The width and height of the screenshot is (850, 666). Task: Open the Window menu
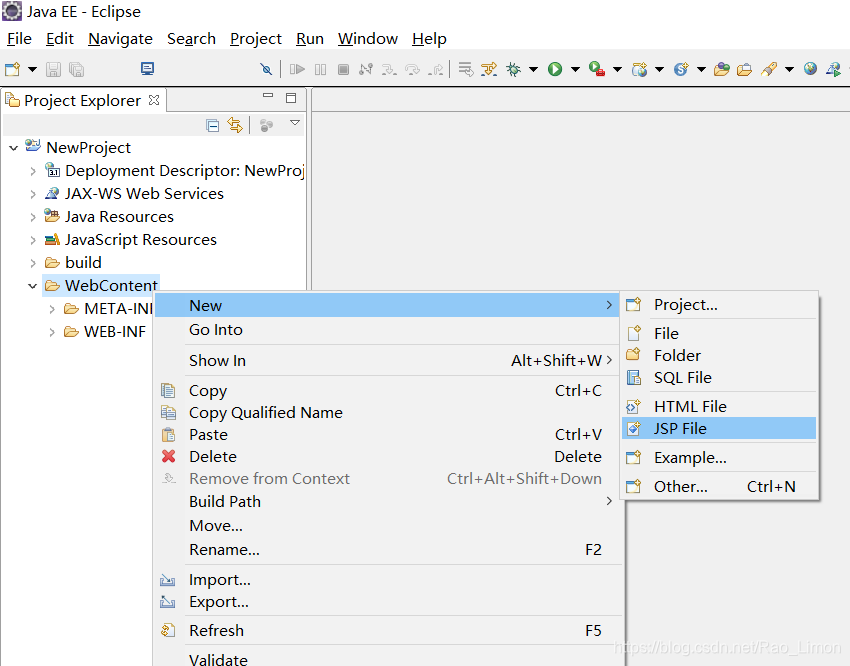coord(368,39)
